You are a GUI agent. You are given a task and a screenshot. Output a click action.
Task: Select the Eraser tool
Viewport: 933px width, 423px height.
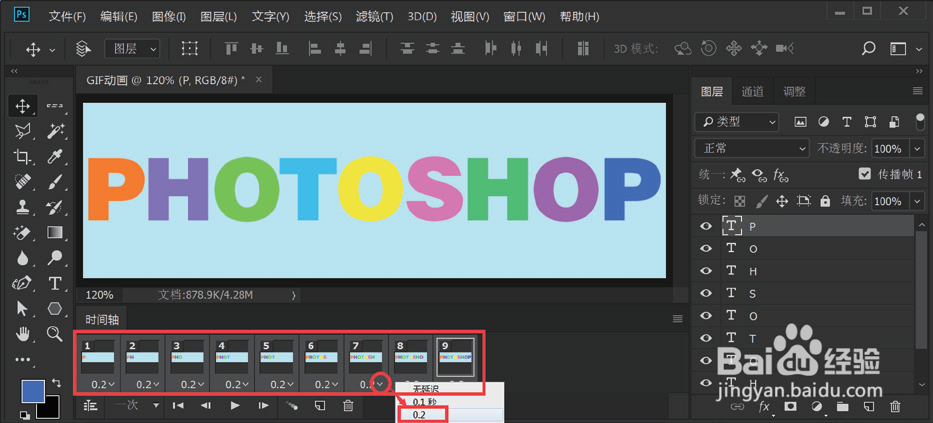click(x=23, y=232)
